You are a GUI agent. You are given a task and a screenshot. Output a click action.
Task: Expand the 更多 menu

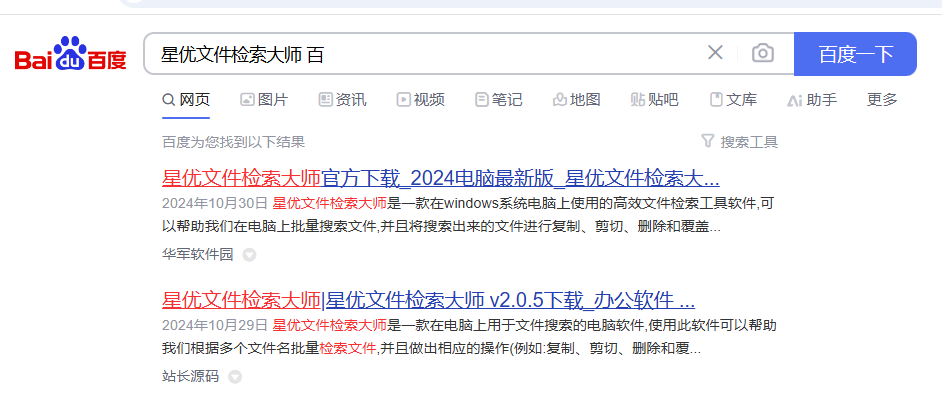point(882,100)
